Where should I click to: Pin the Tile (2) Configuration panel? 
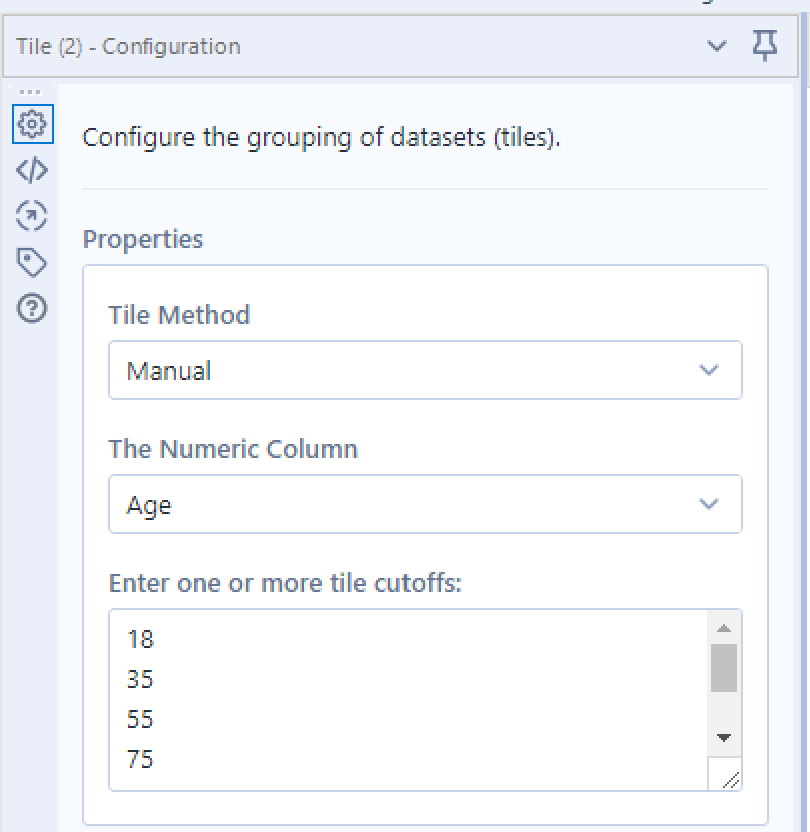click(x=765, y=46)
